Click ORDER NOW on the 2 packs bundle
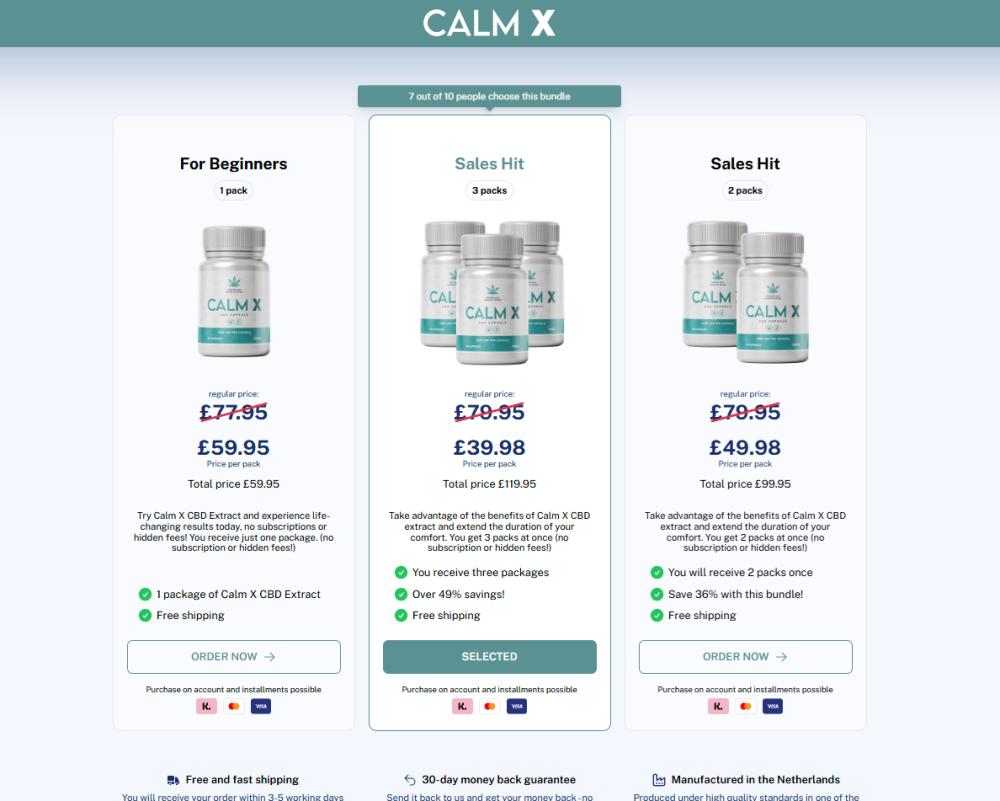 click(x=746, y=657)
